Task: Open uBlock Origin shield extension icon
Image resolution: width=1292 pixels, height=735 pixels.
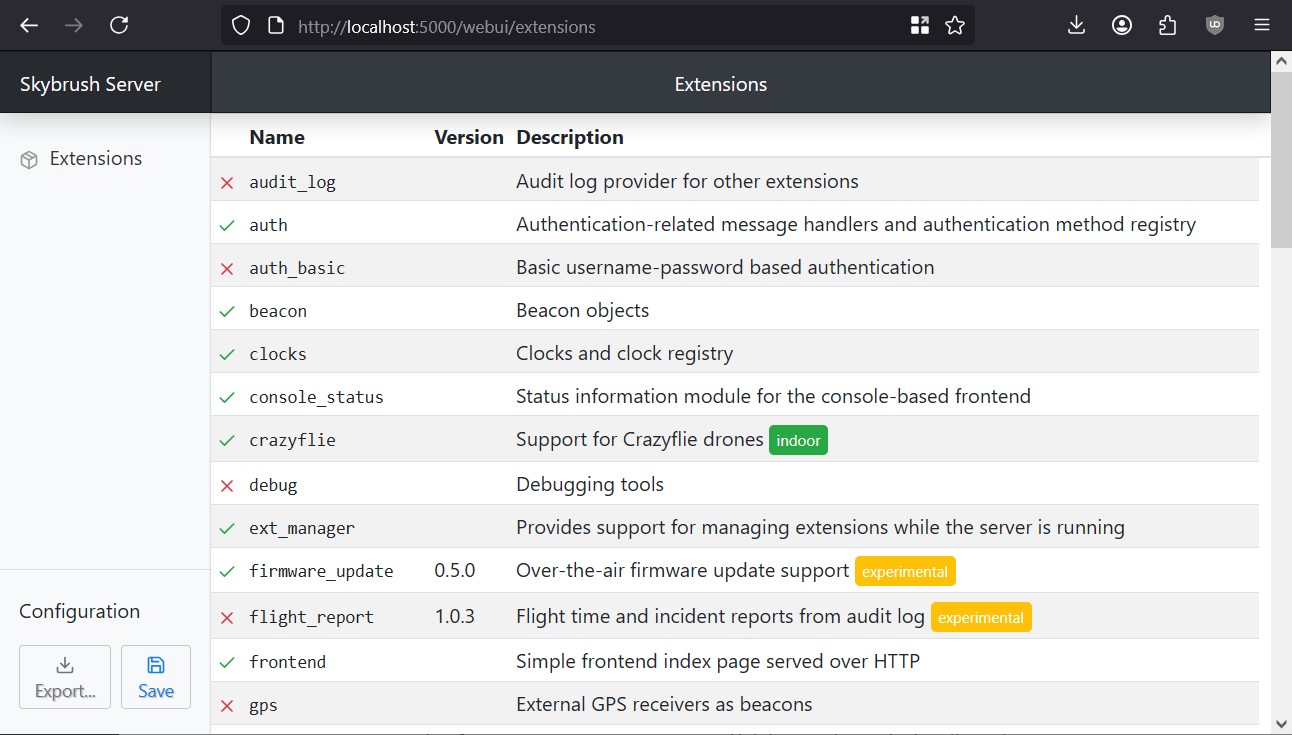Action: (1214, 26)
